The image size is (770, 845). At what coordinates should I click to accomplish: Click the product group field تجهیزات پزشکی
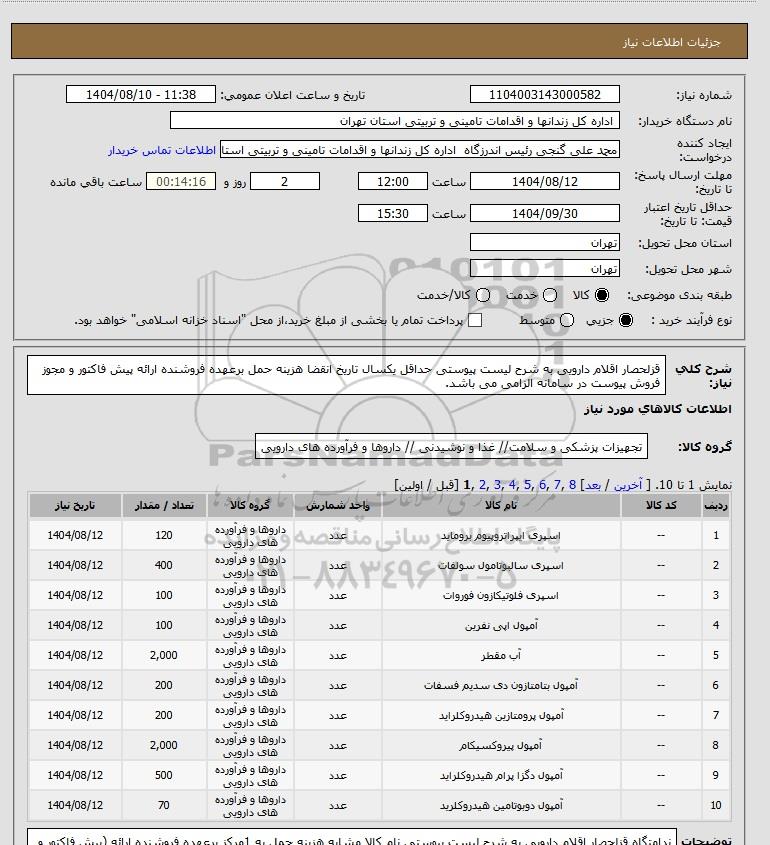tap(451, 447)
